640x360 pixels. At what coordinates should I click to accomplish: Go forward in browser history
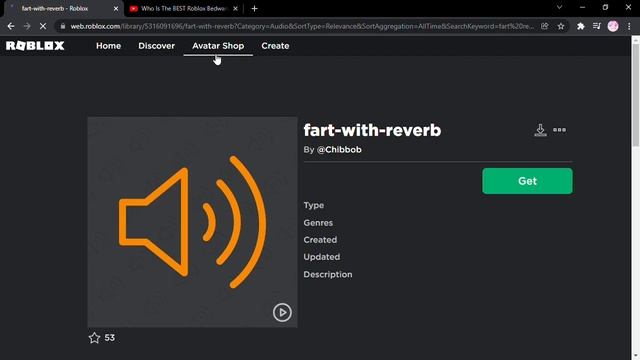point(27,26)
